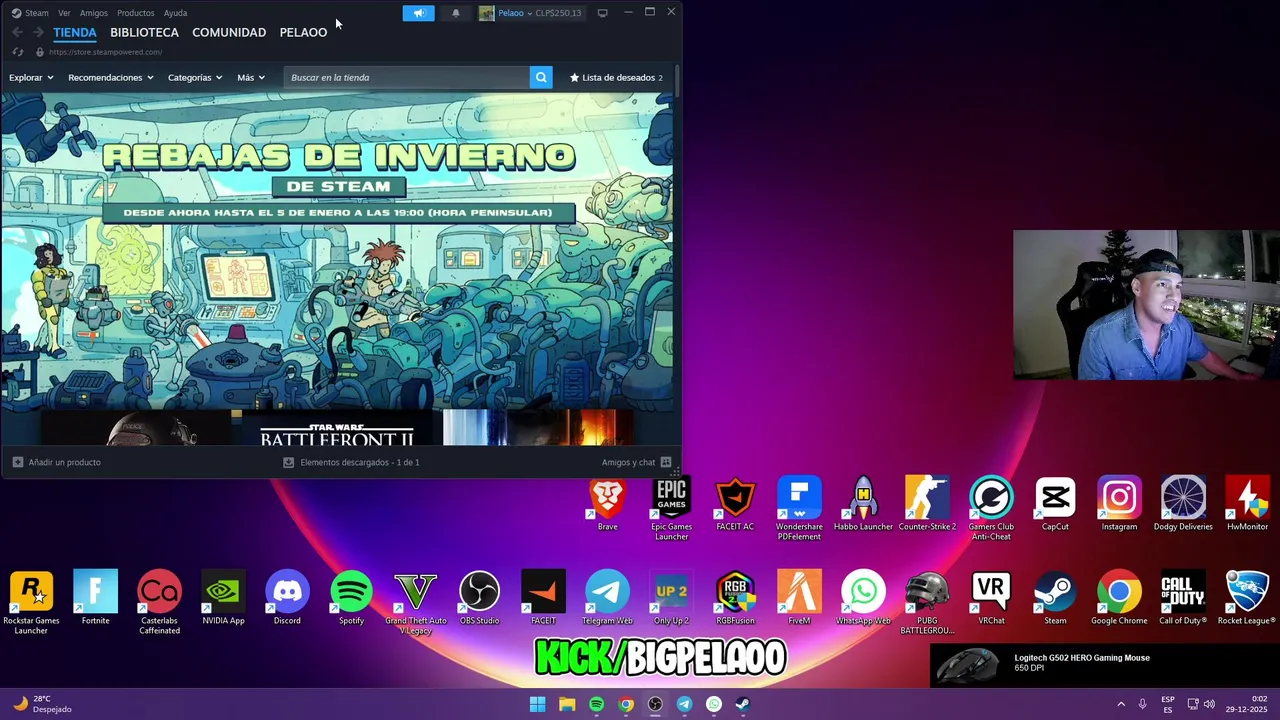Open the Categorías dropdown menu
This screenshot has height=720, width=1280.
tap(195, 77)
